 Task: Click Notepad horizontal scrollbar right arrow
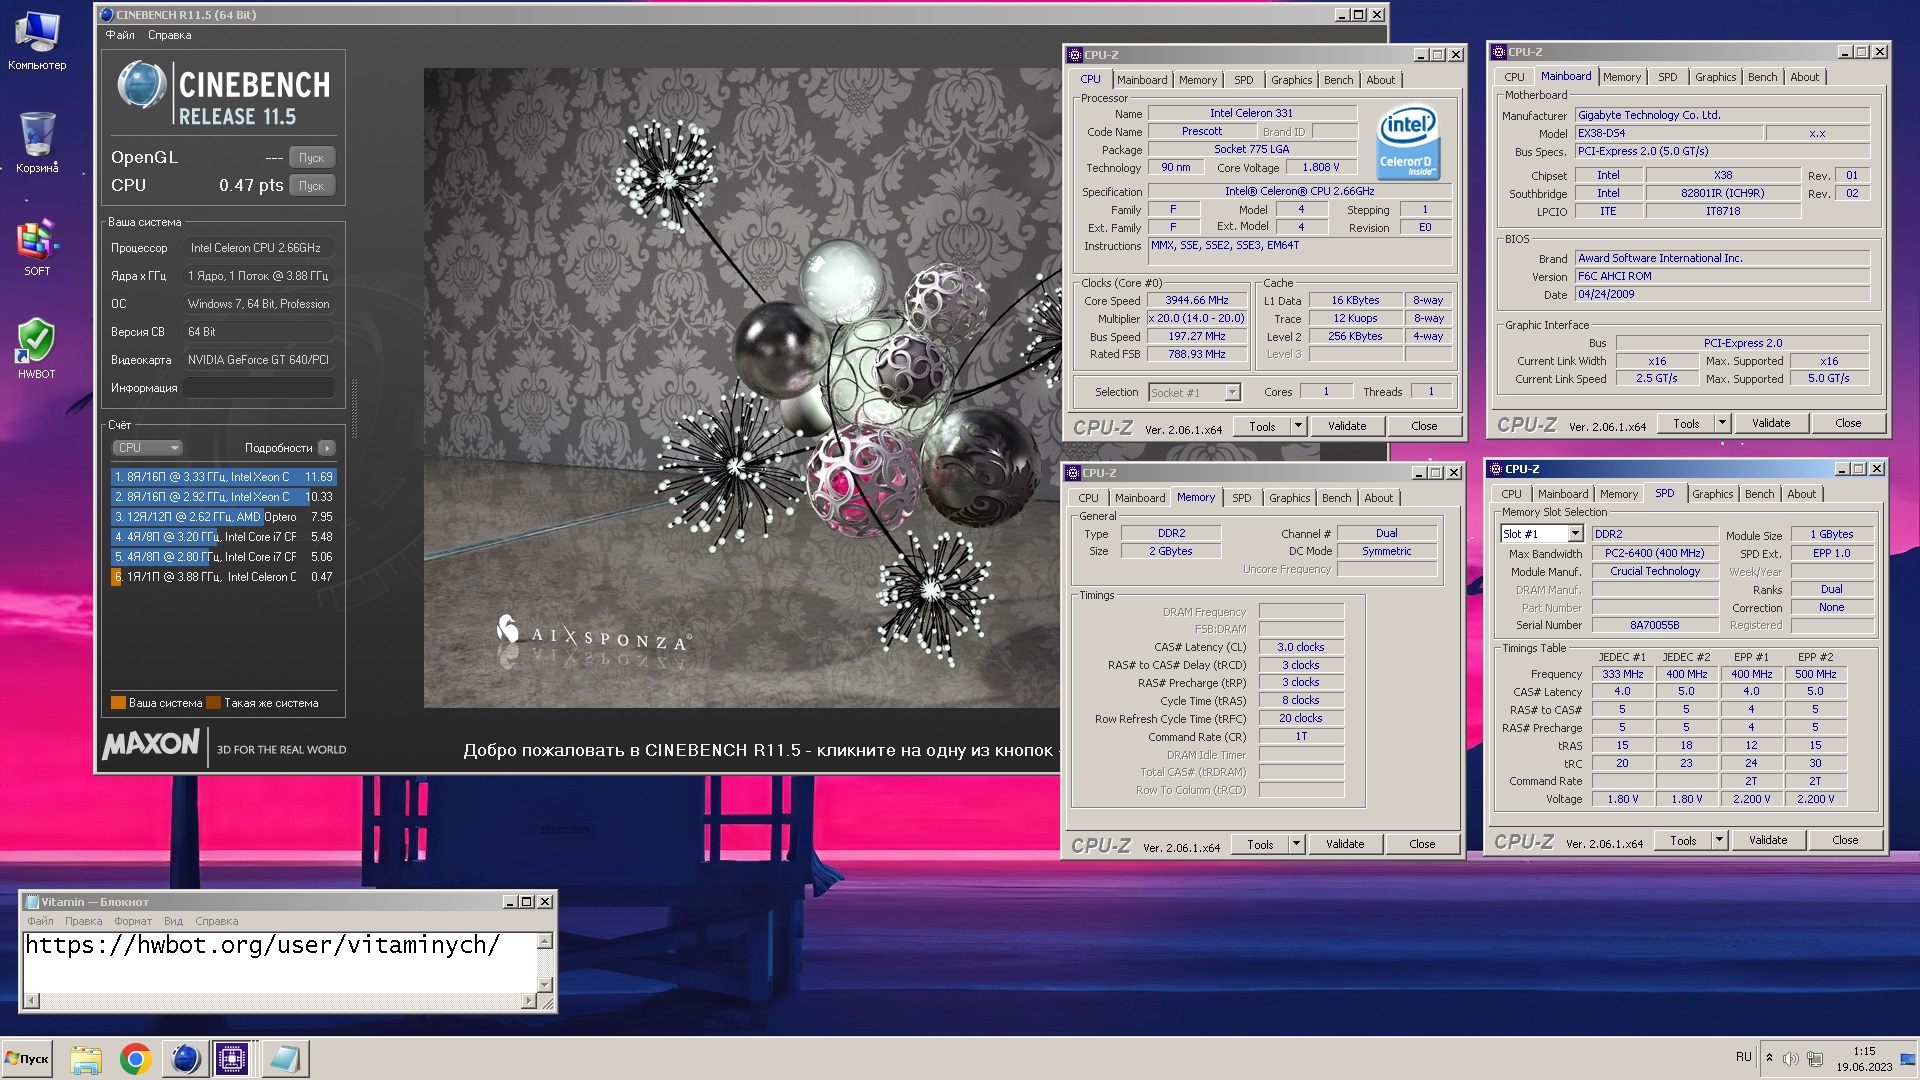pyautogui.click(x=529, y=1001)
